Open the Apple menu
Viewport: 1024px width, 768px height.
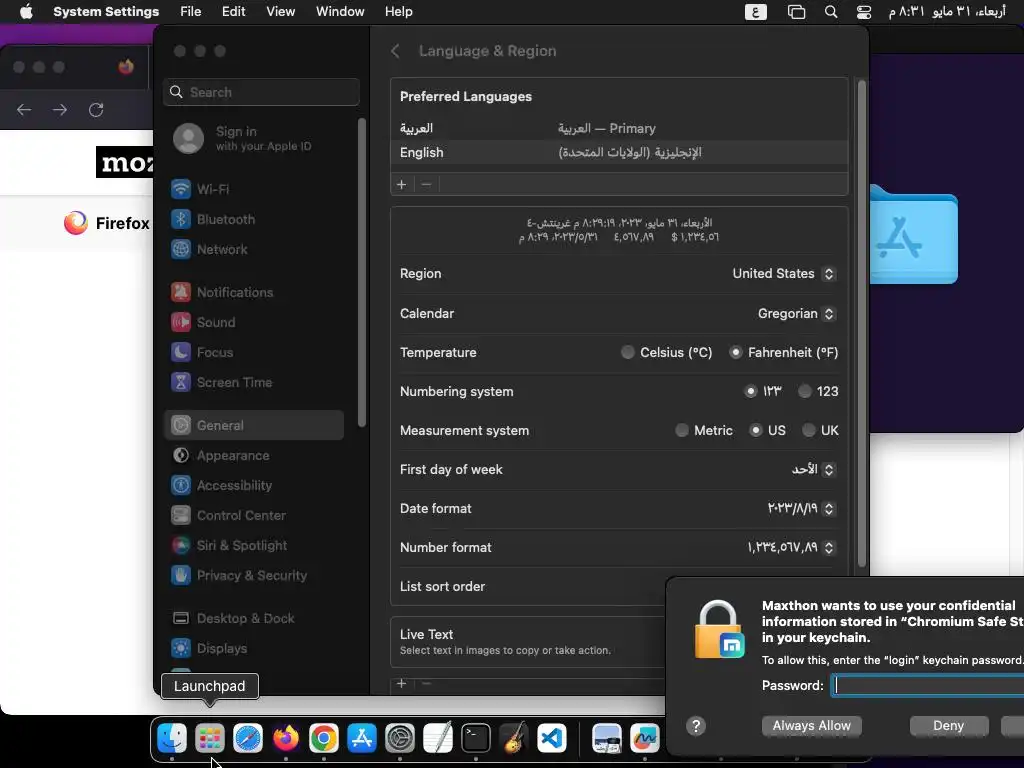tap(26, 12)
